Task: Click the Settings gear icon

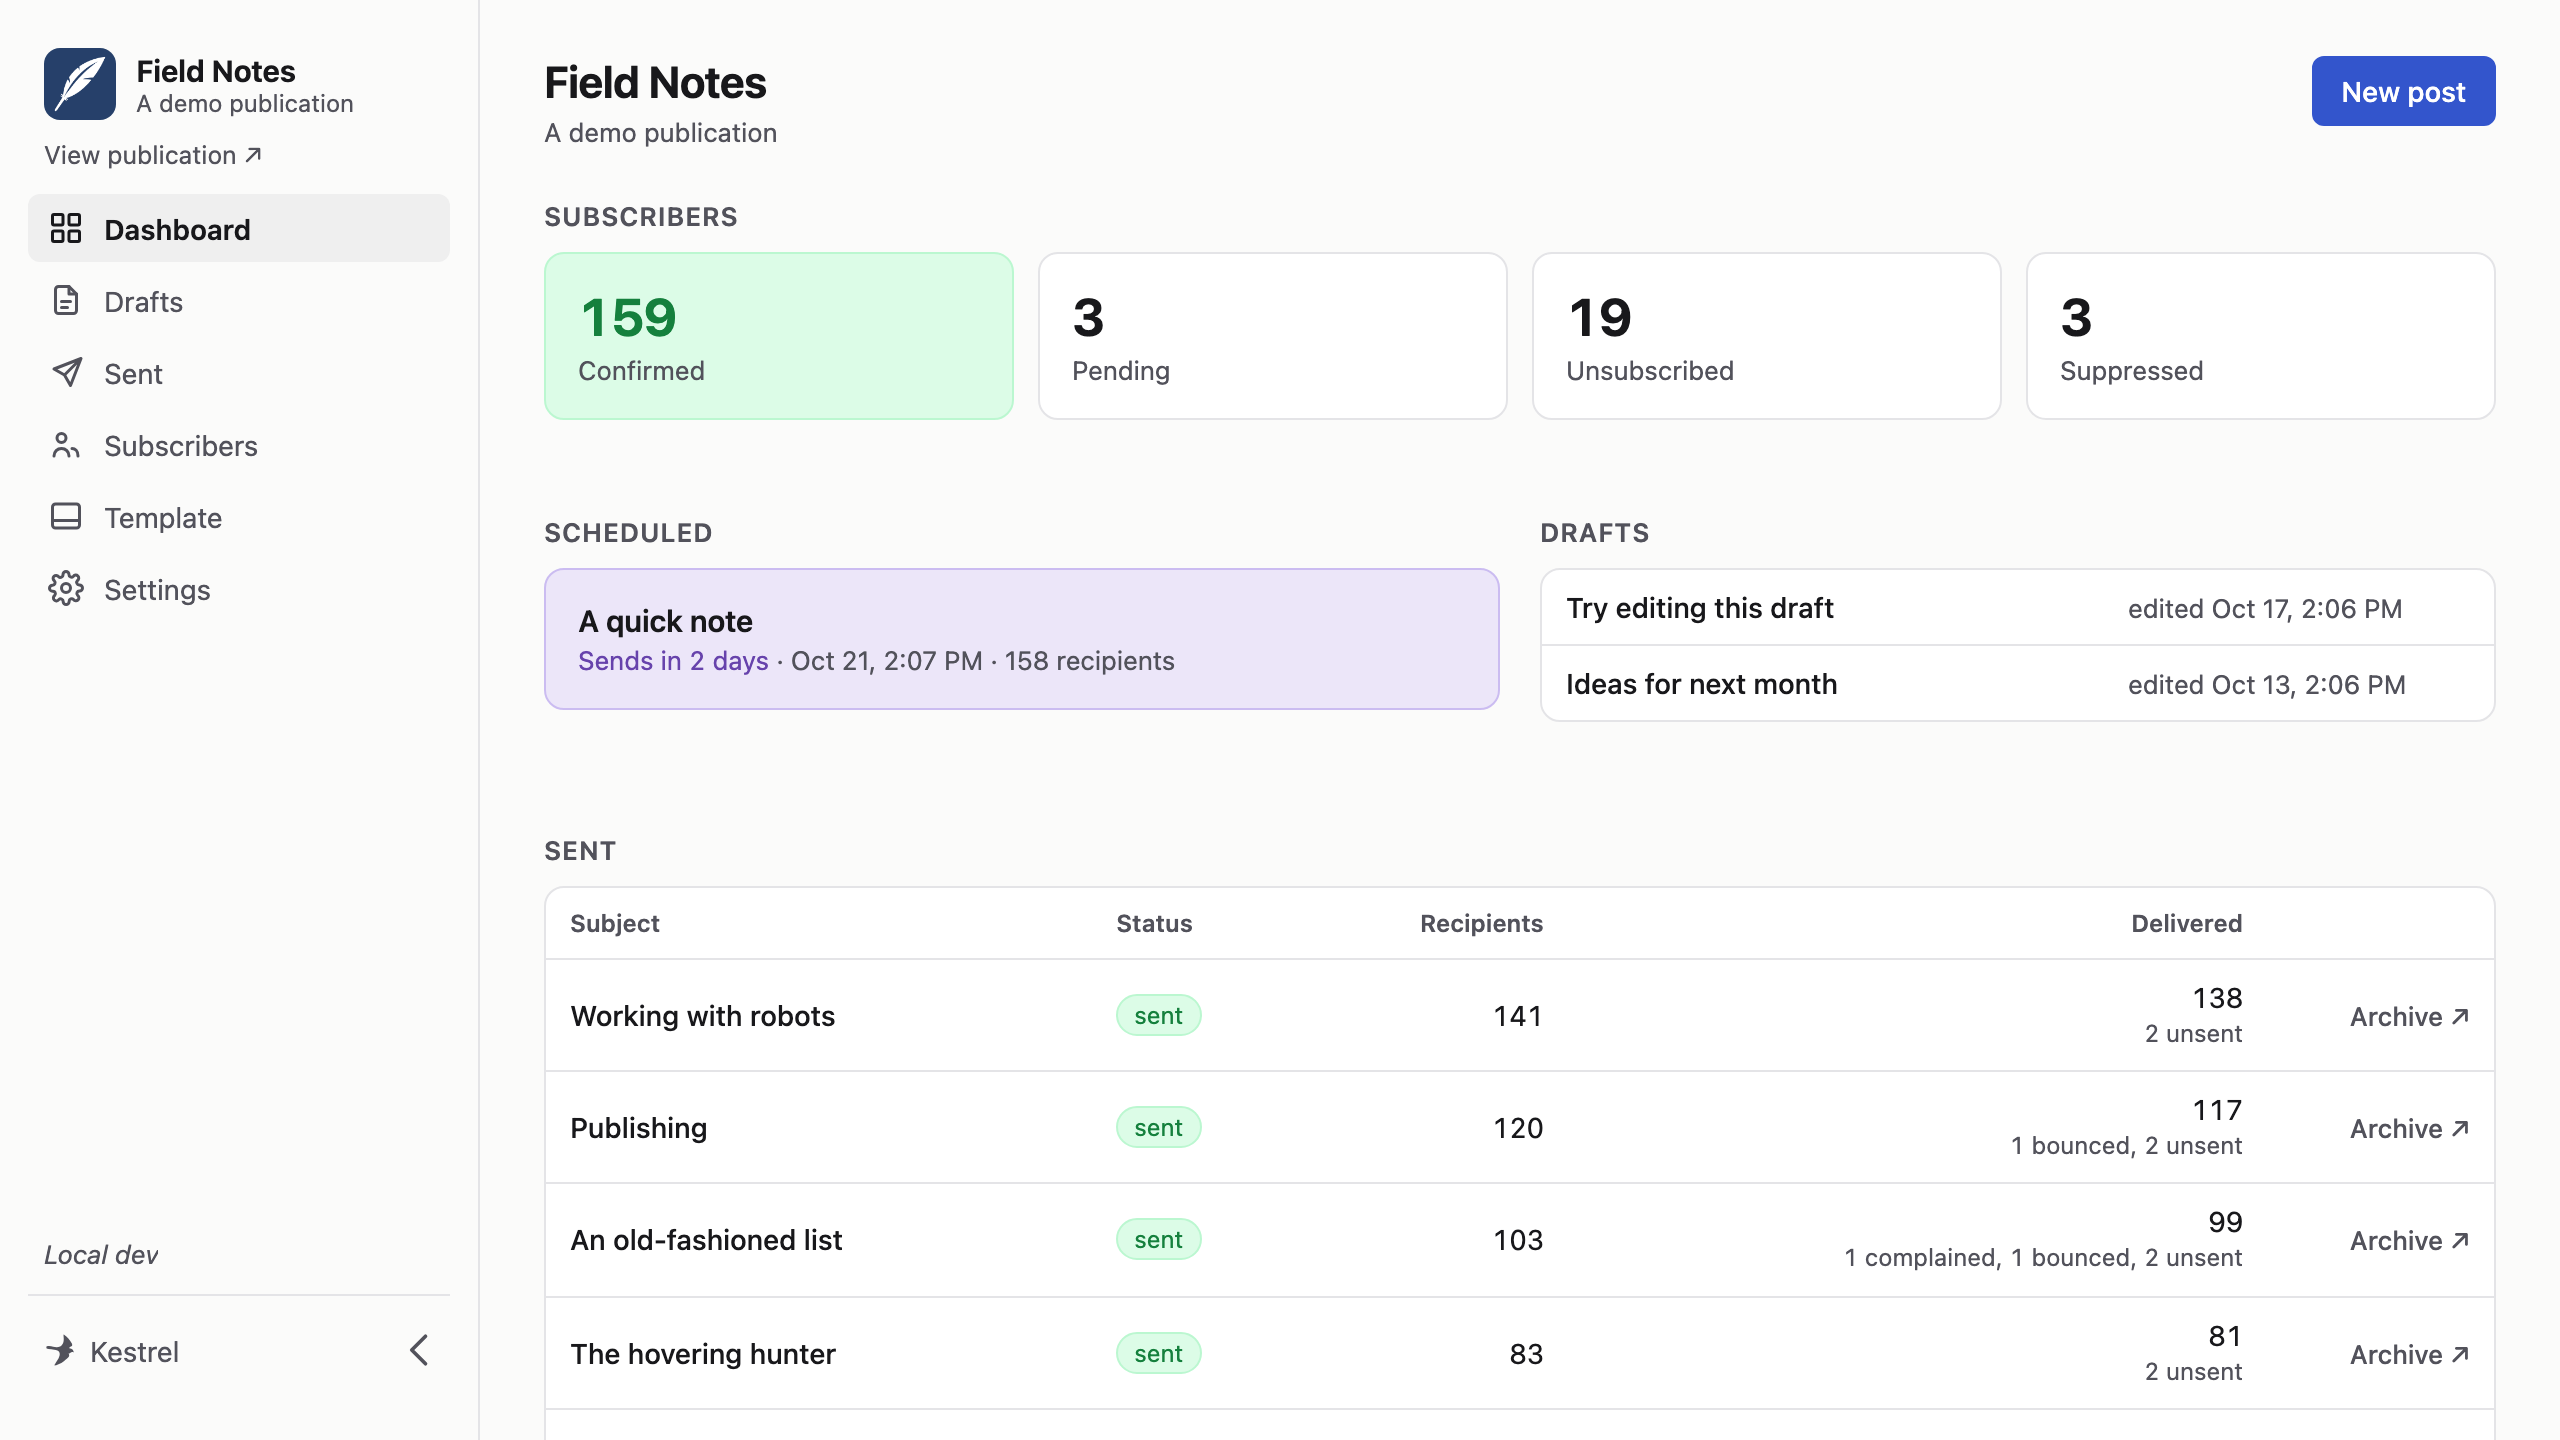Action: click(66, 589)
